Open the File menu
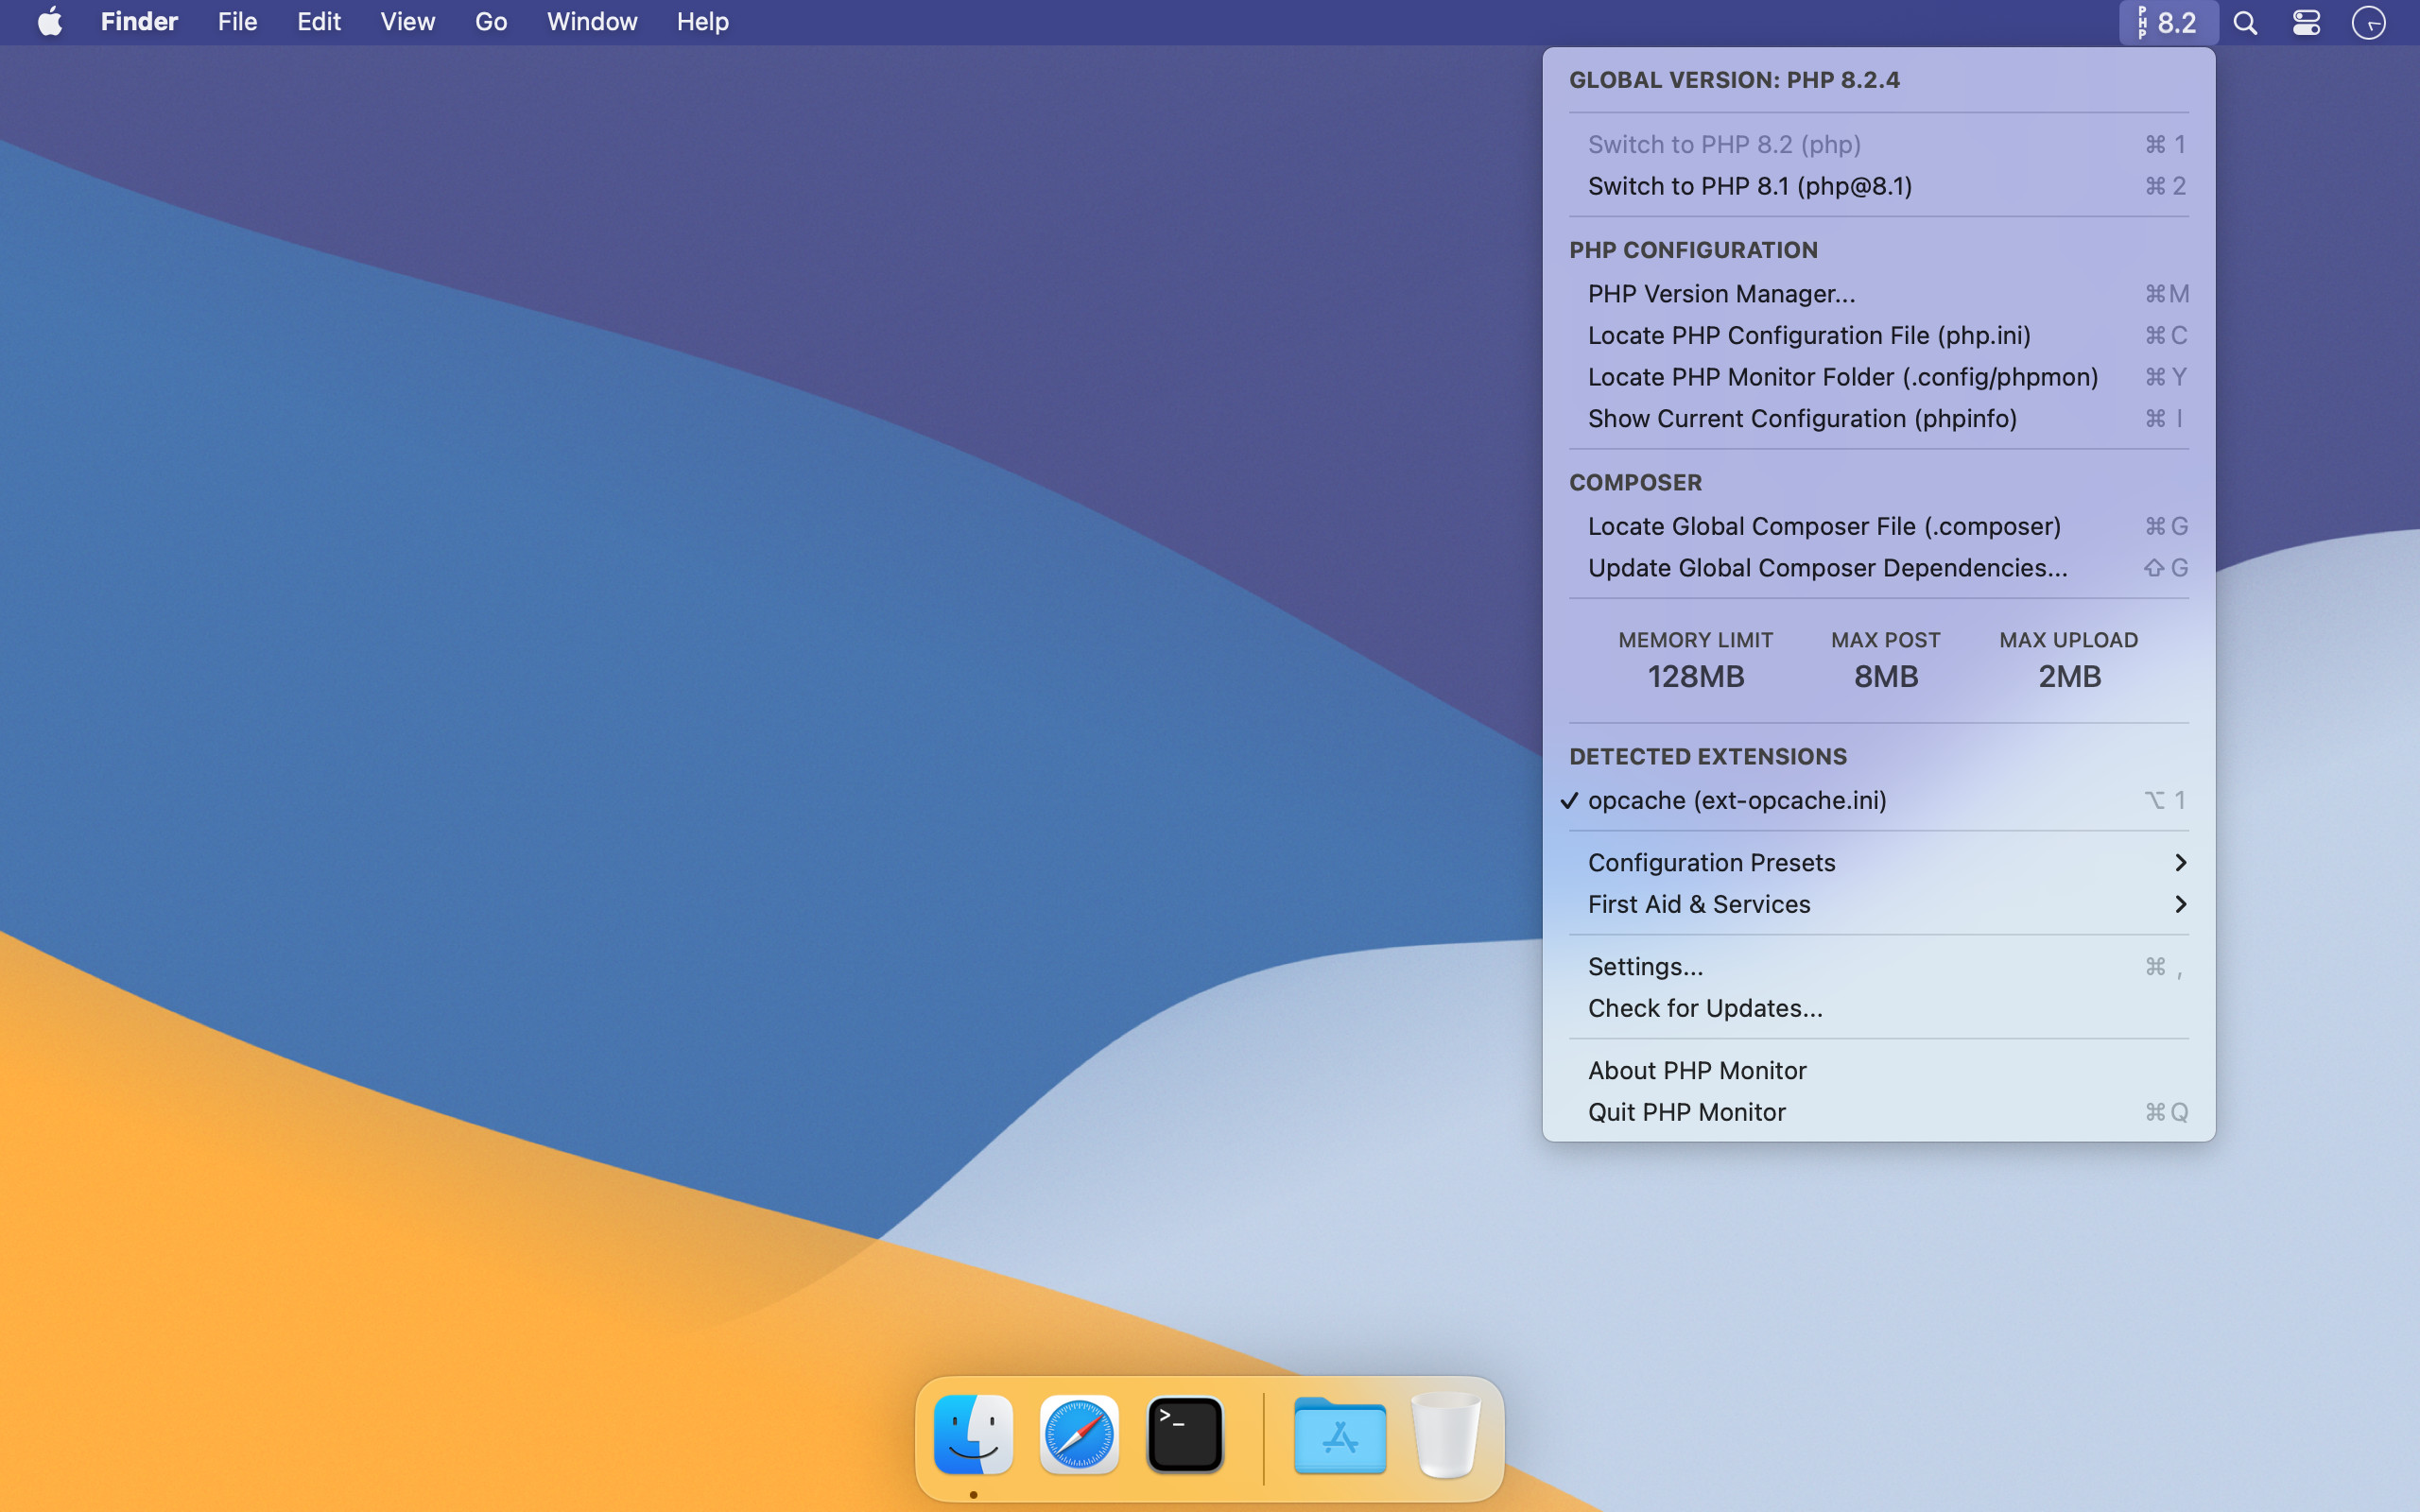 (237, 22)
